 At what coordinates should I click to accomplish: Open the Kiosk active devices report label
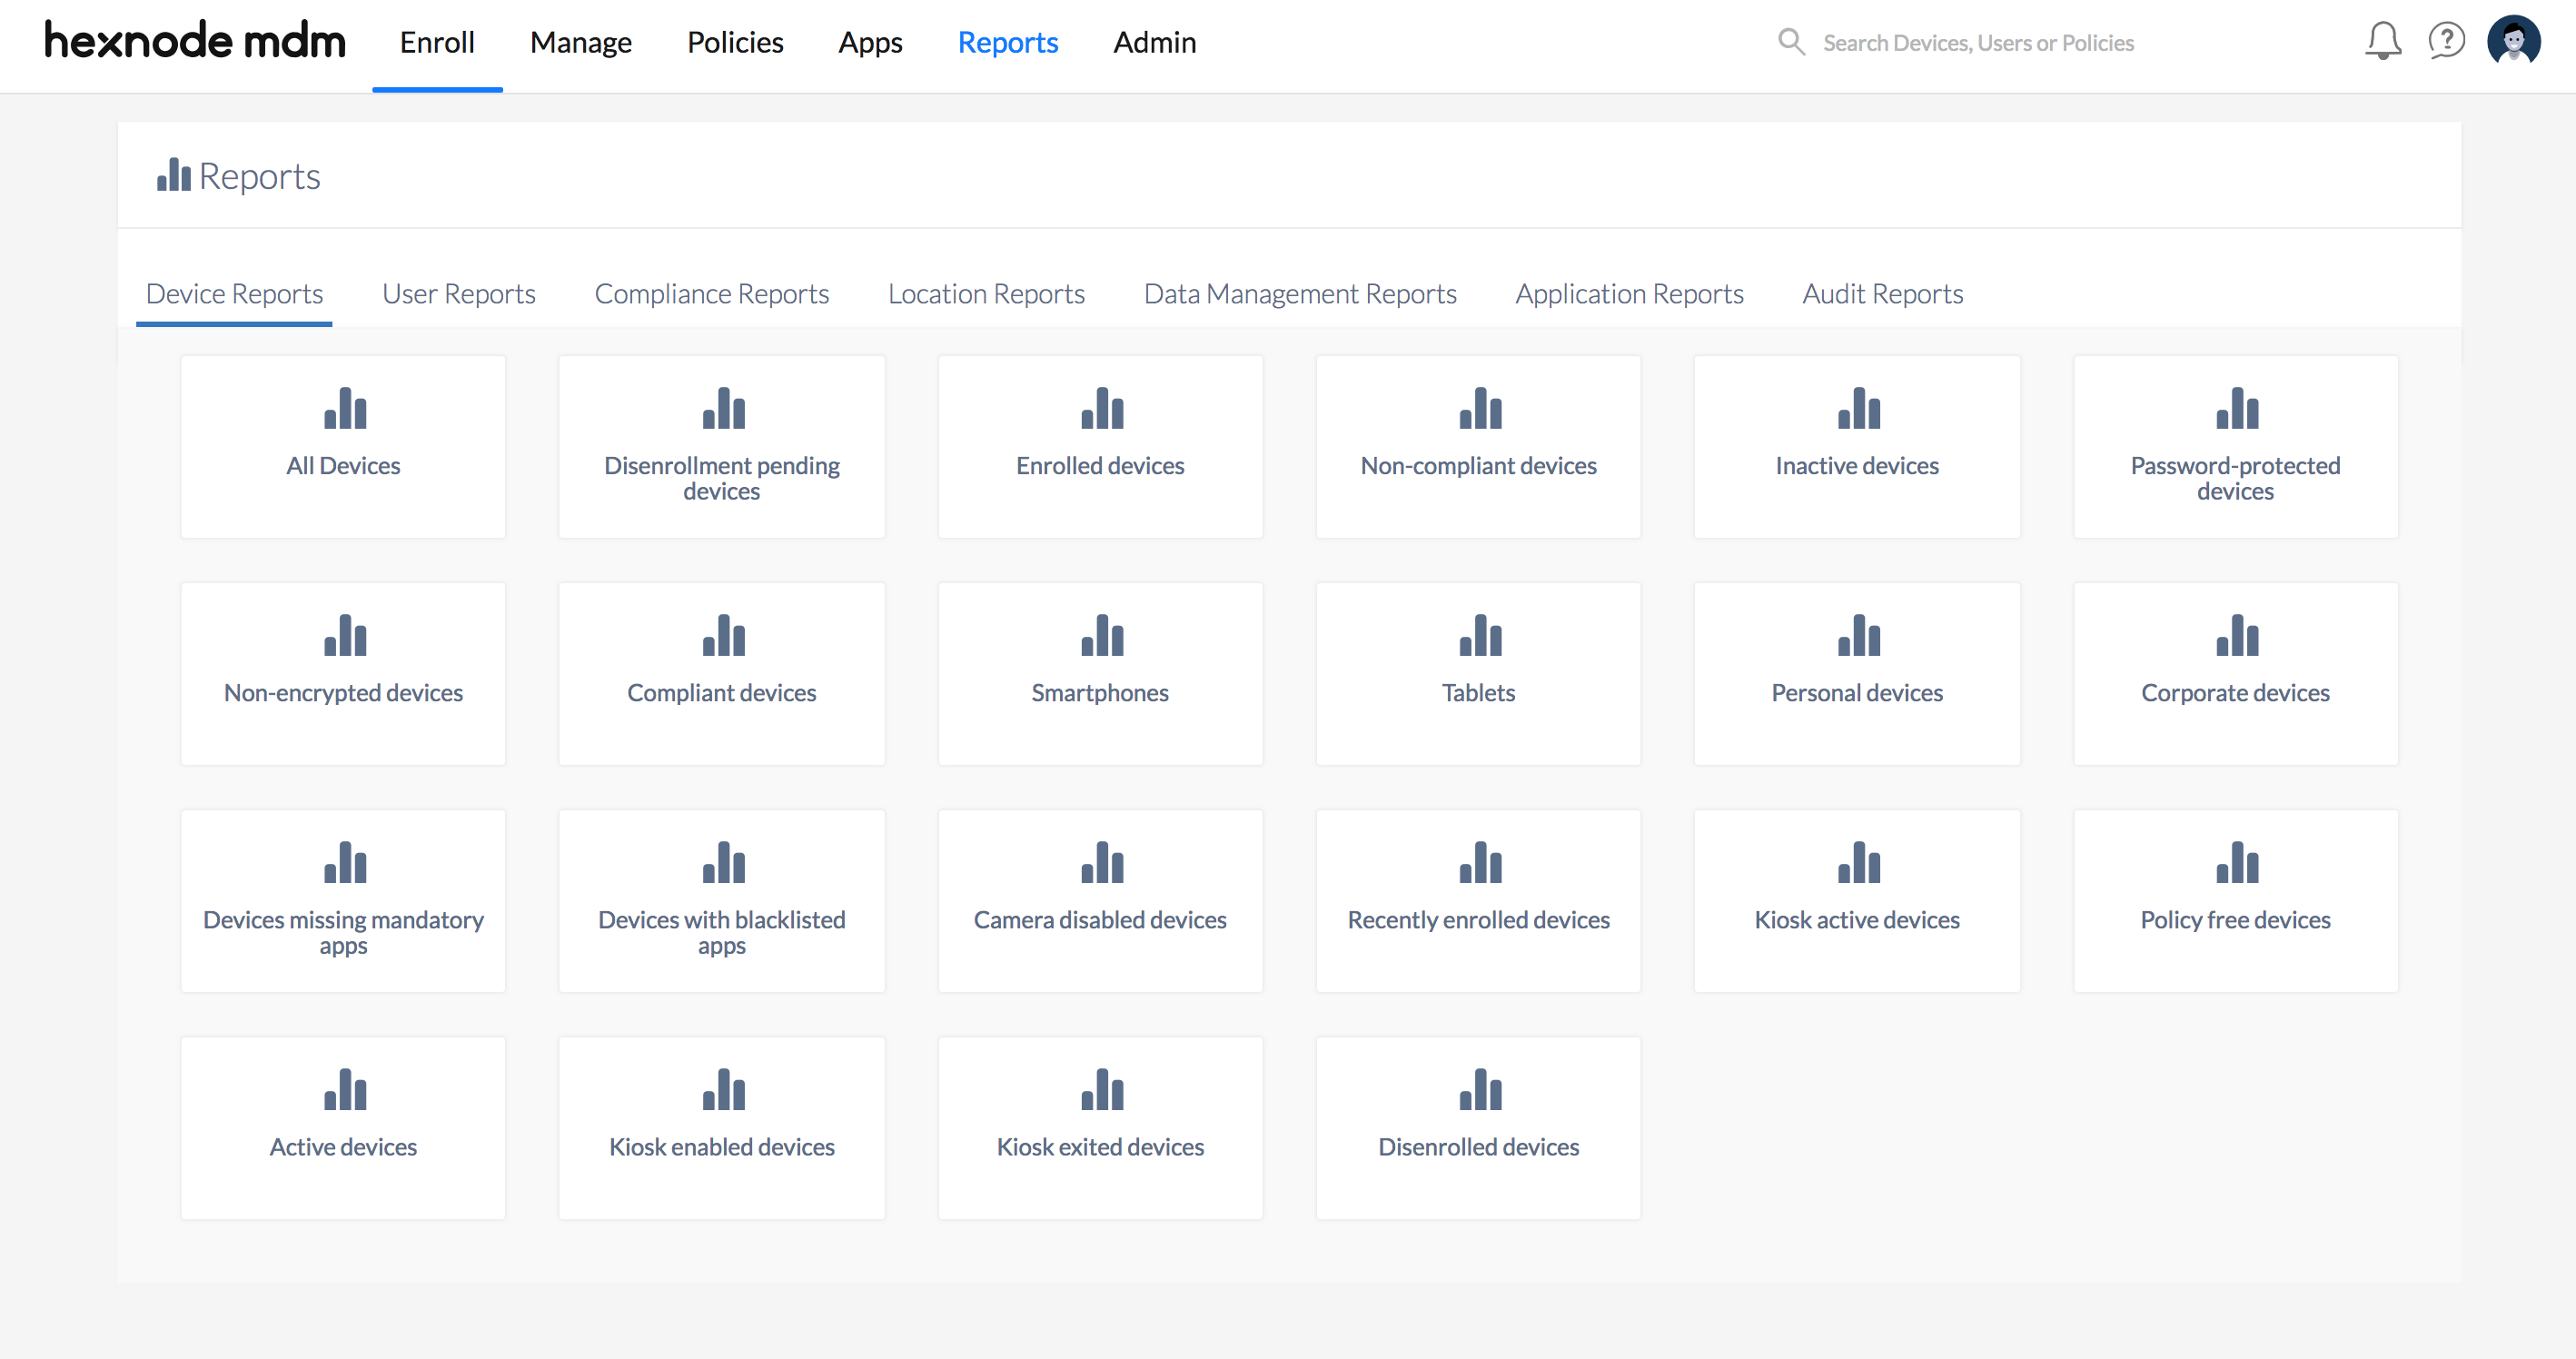coord(1856,920)
